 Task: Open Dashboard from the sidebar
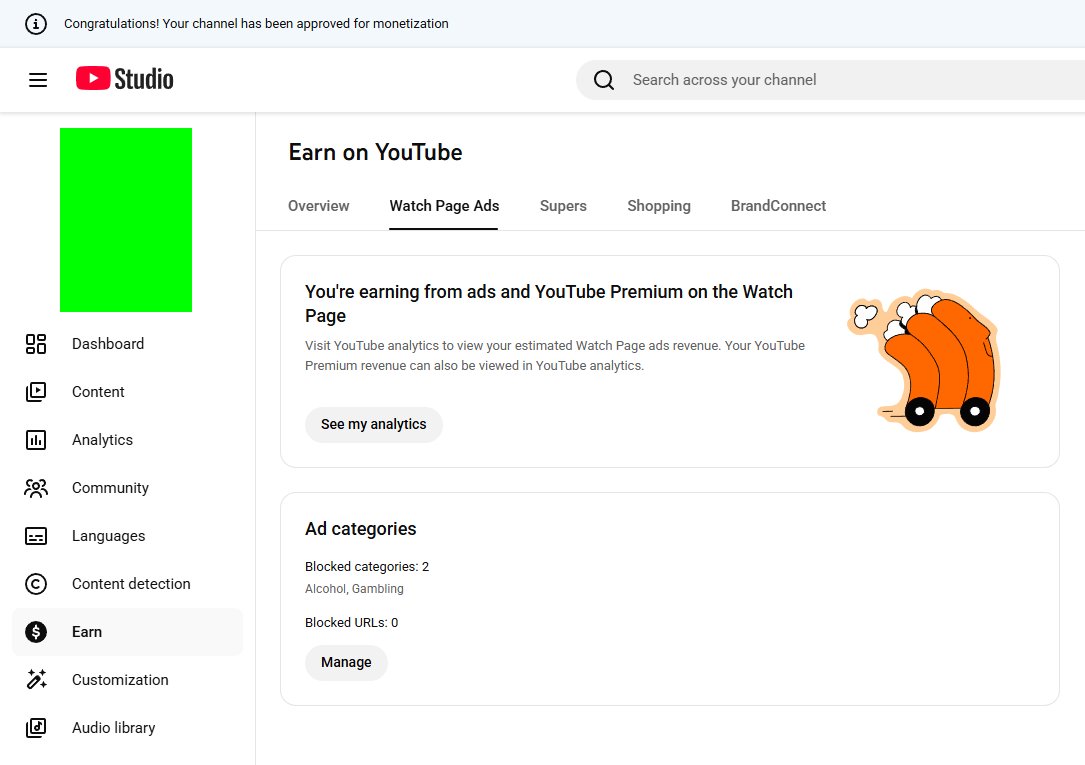(127, 344)
